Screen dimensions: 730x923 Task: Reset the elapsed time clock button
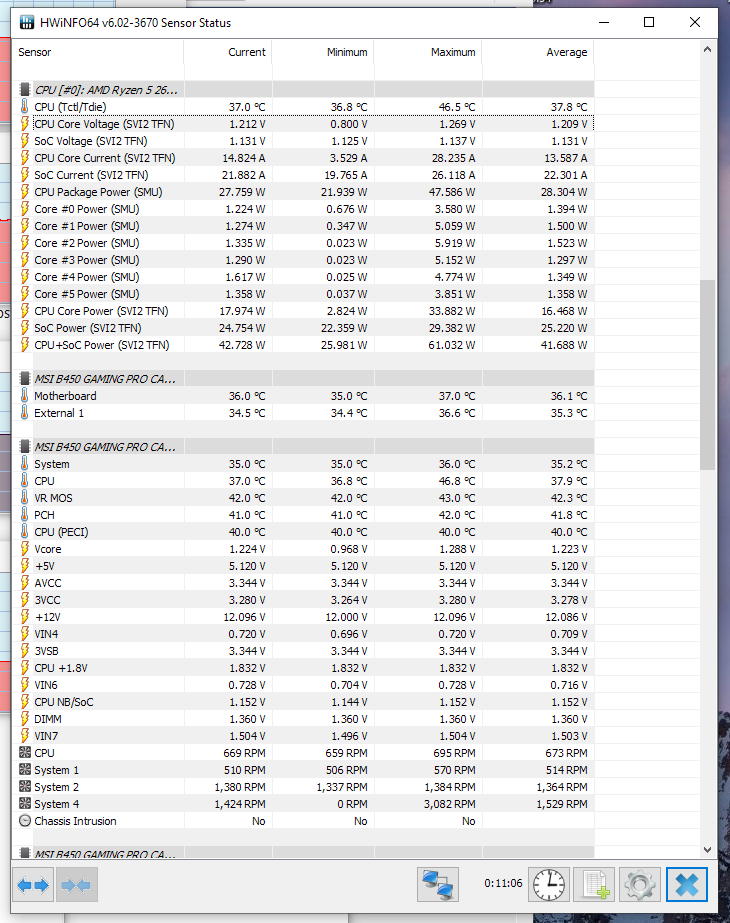[549, 885]
